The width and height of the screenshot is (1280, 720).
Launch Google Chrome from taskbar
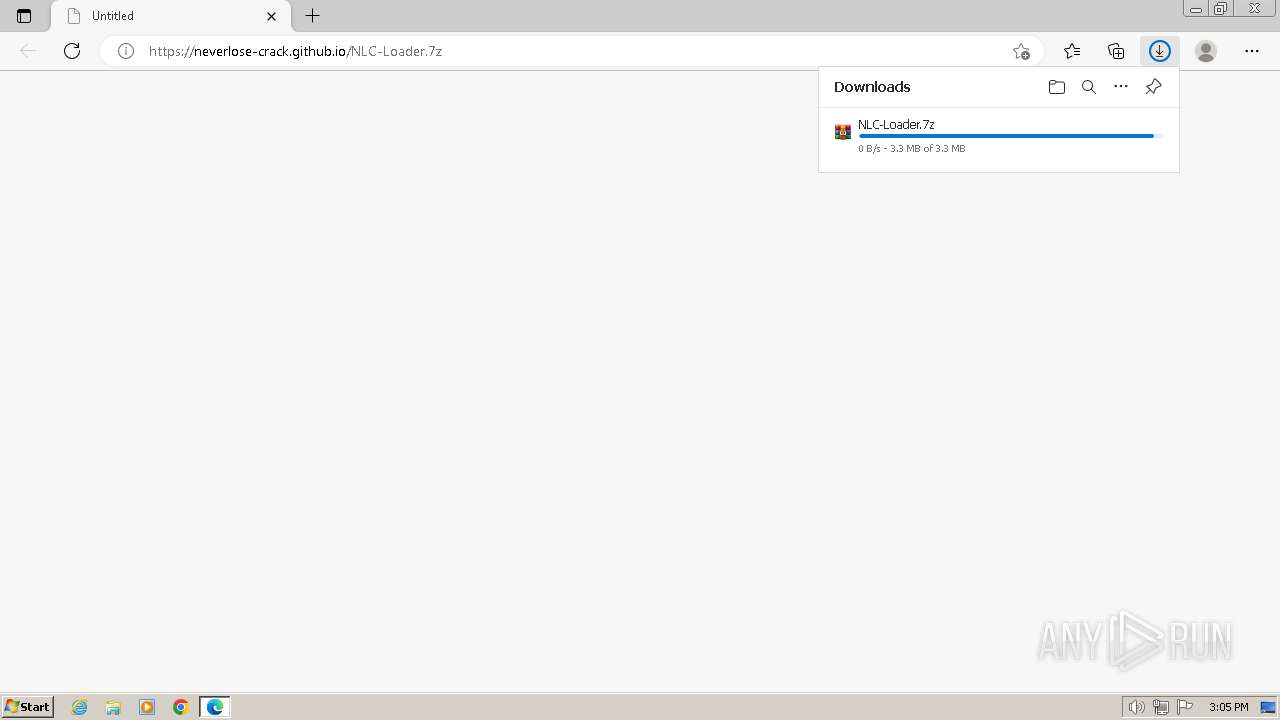[x=181, y=707]
